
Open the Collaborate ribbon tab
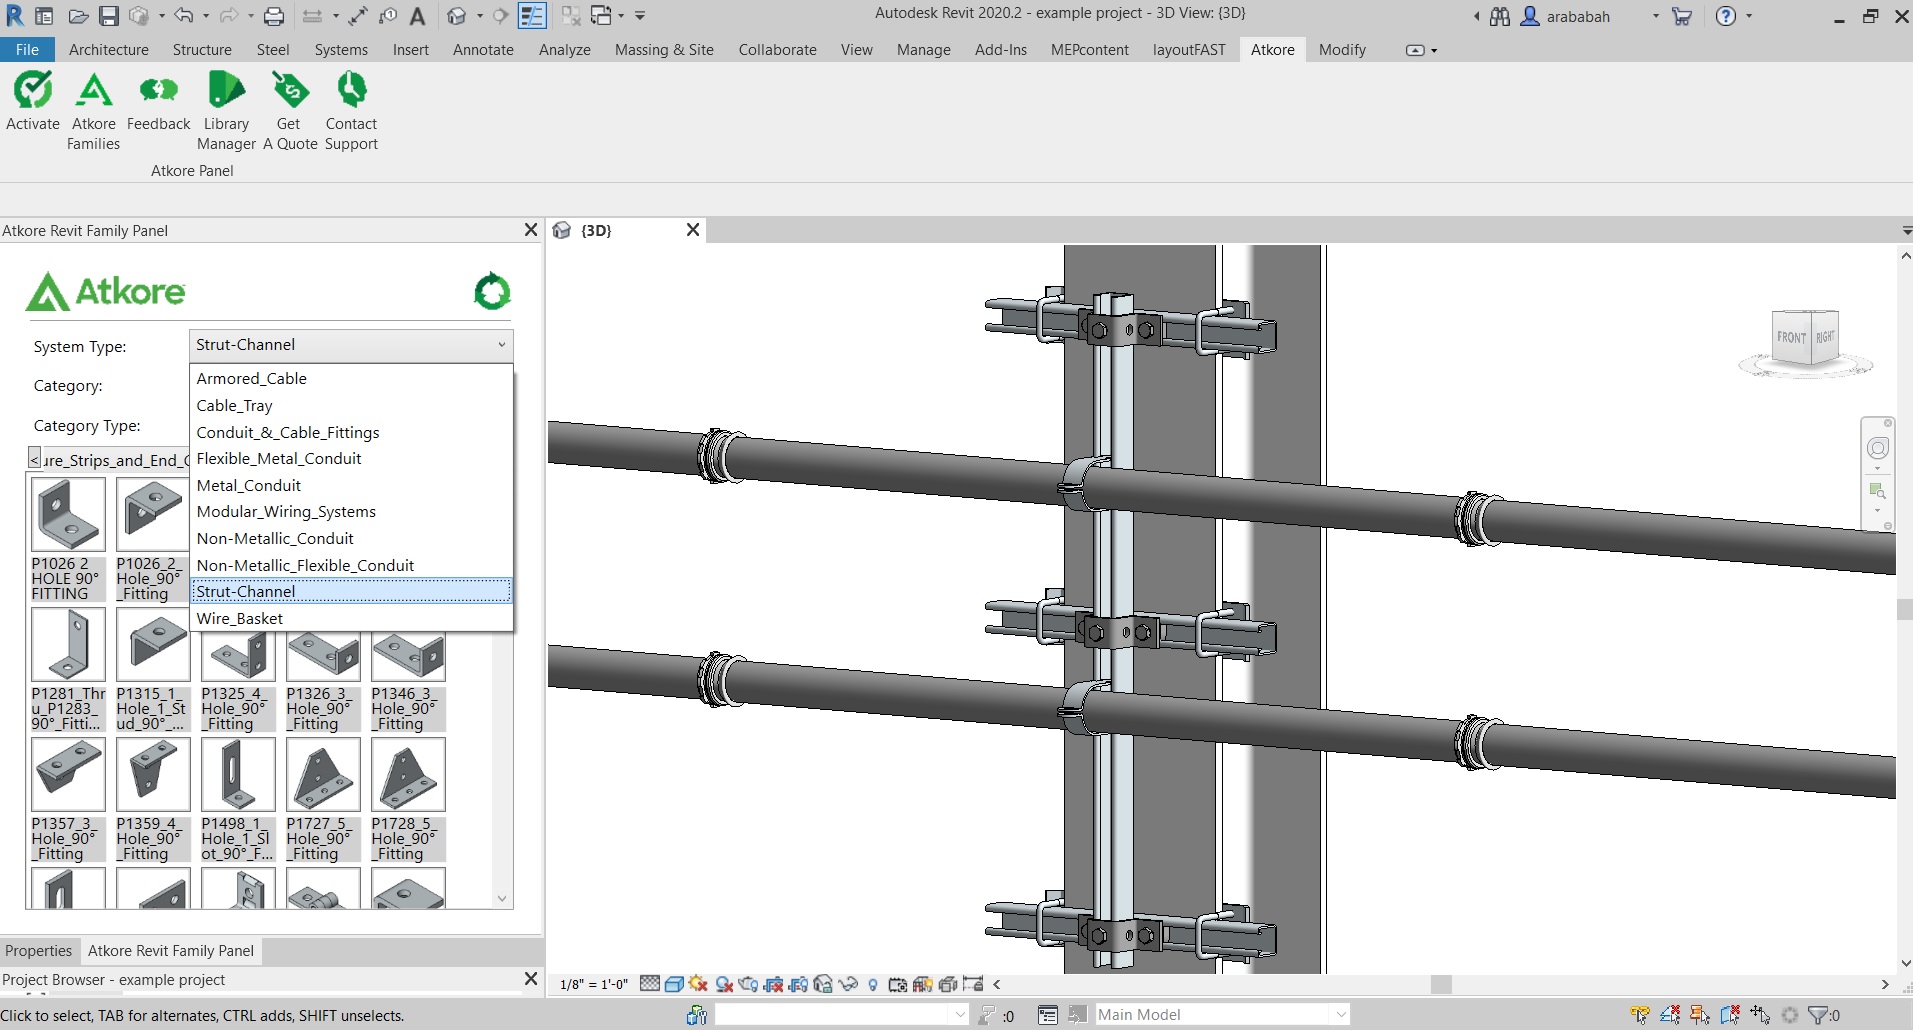click(776, 49)
